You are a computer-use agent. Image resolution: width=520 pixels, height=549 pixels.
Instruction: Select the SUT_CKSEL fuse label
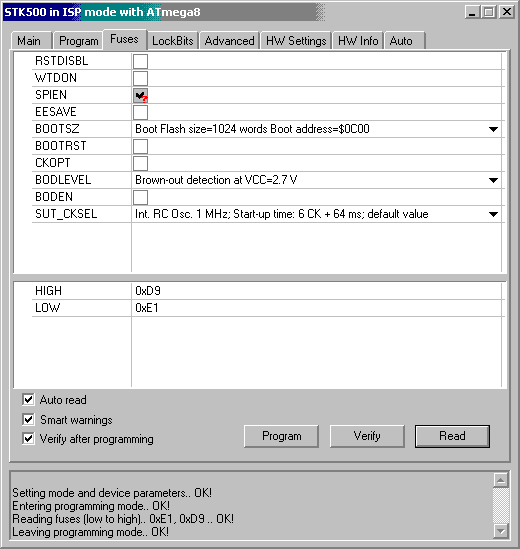[66, 214]
